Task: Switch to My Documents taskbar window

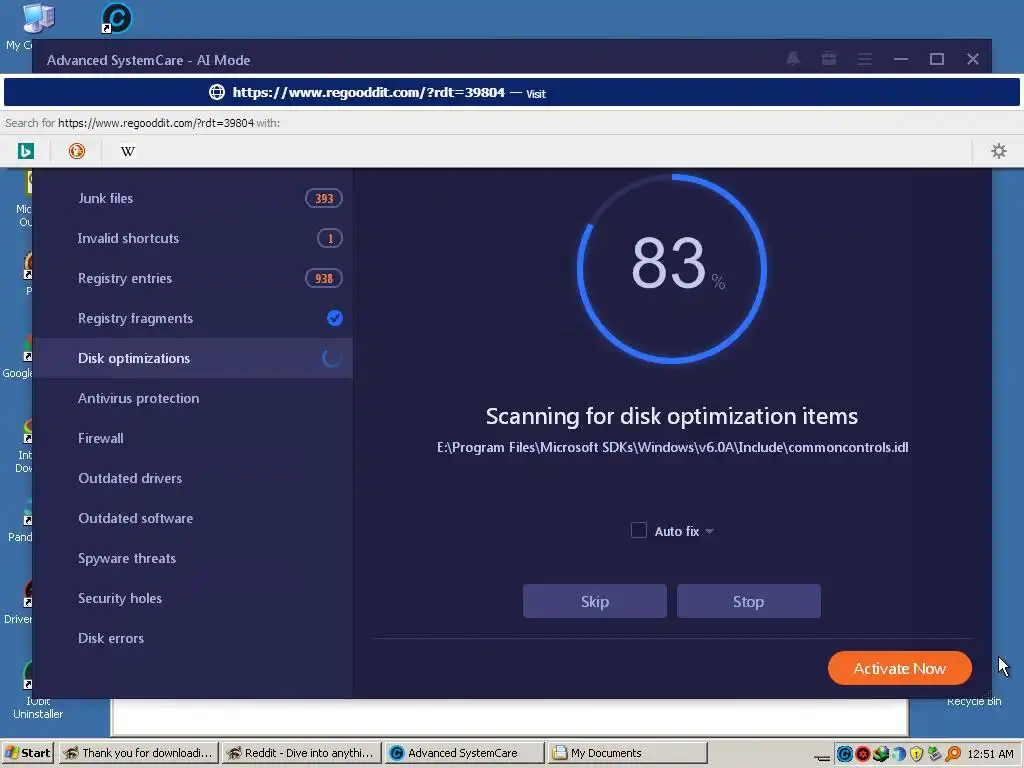Action: pos(627,753)
